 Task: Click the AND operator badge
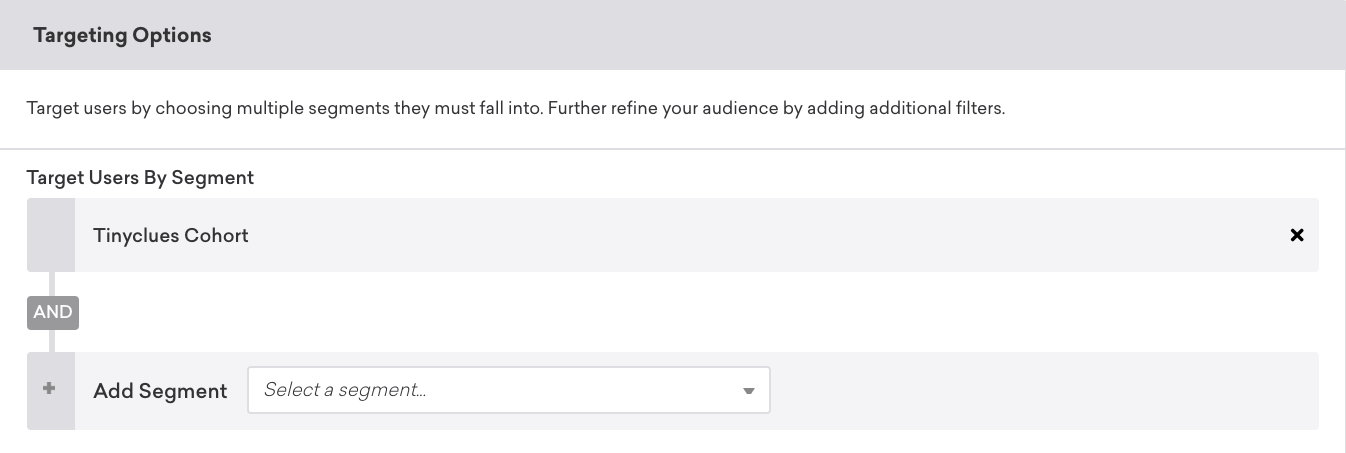pos(53,312)
